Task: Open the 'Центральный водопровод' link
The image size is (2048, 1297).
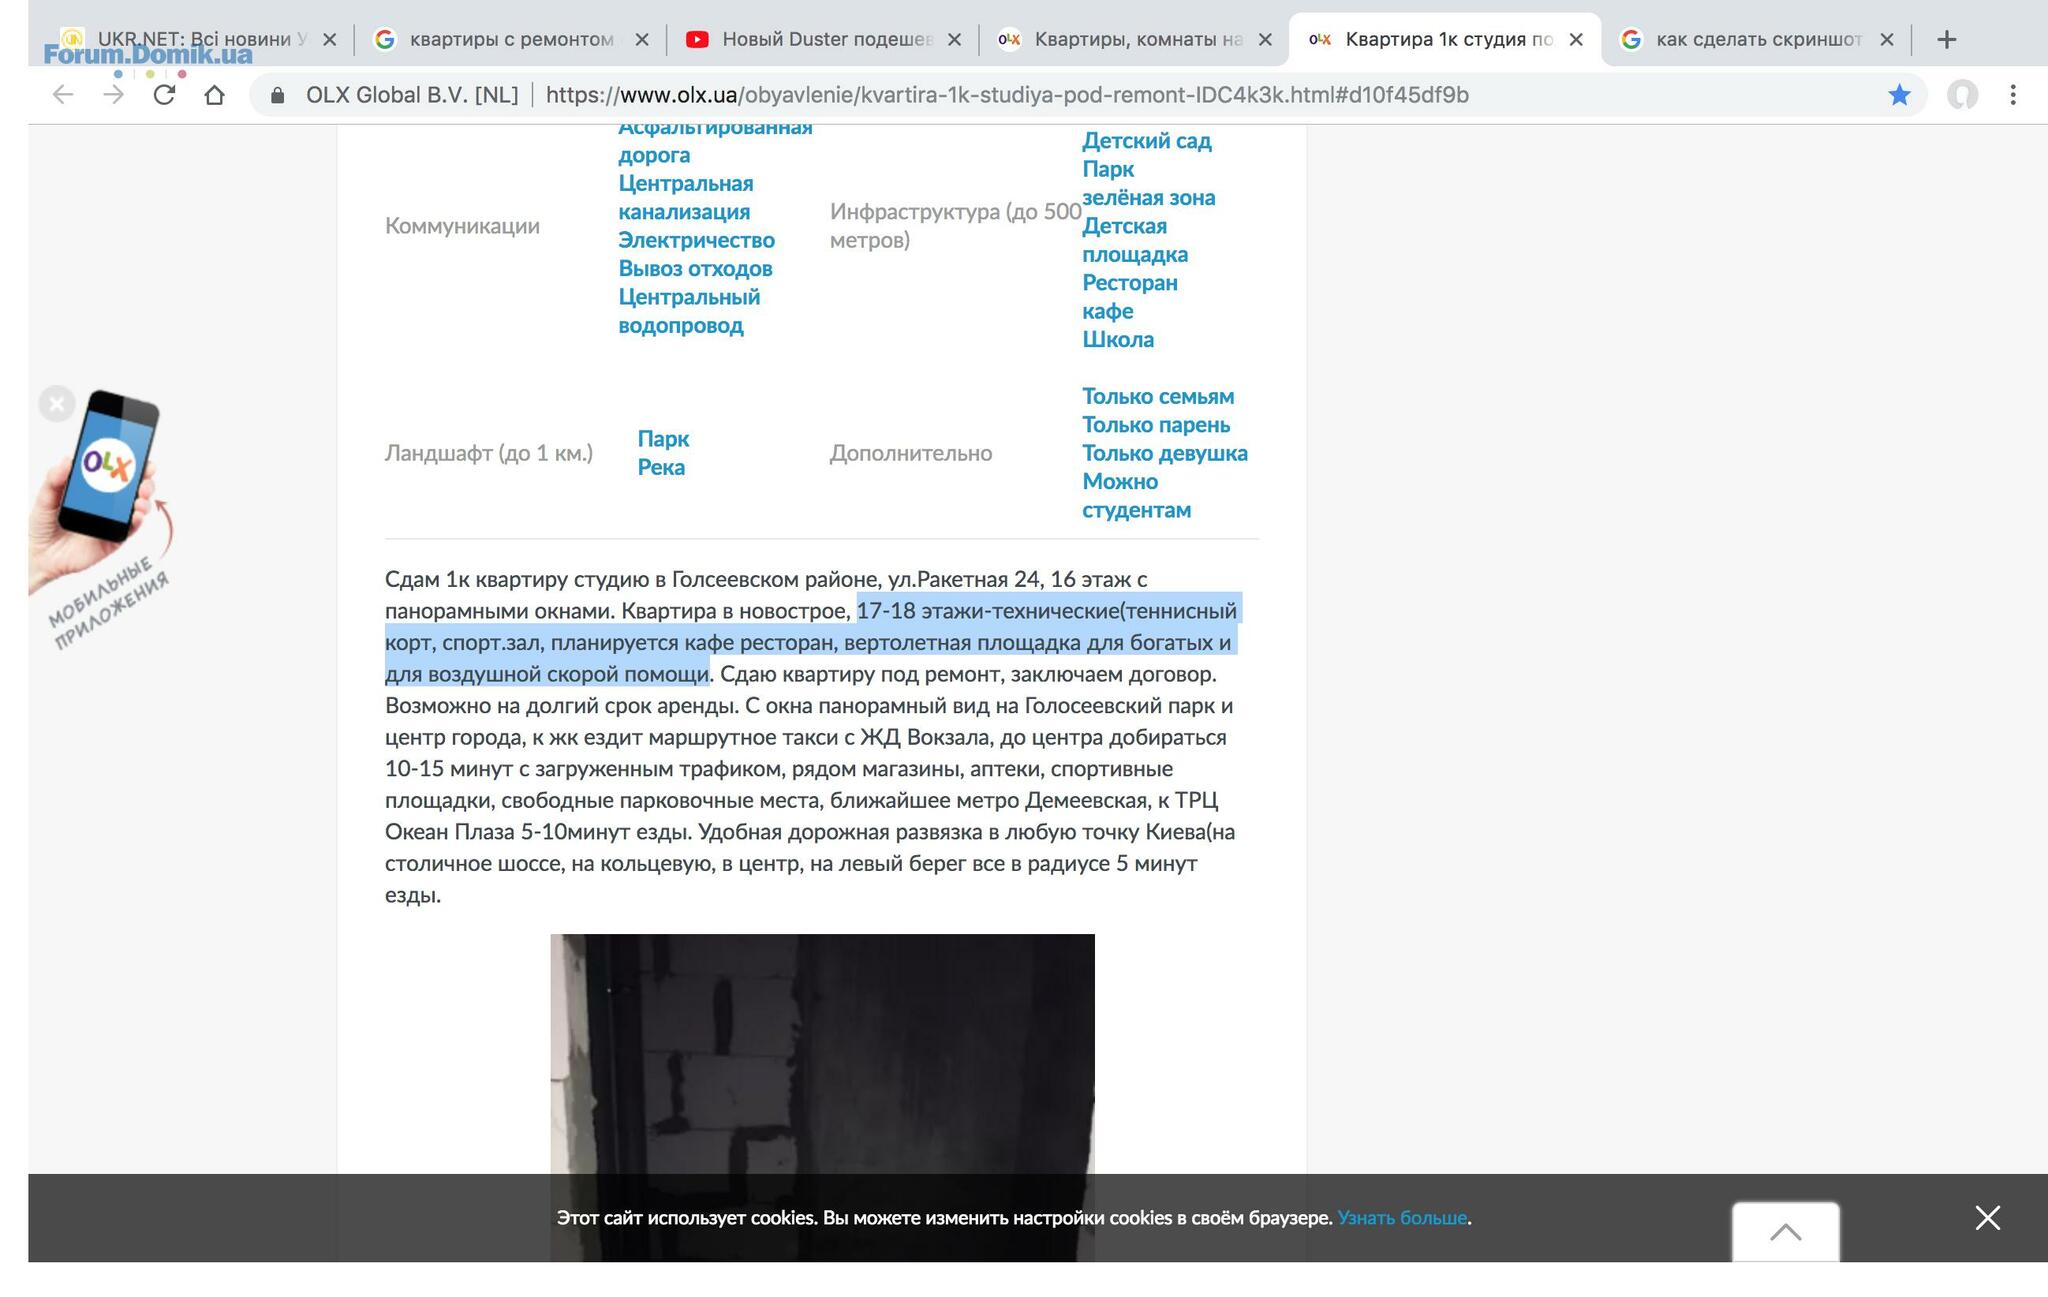Action: 689,311
